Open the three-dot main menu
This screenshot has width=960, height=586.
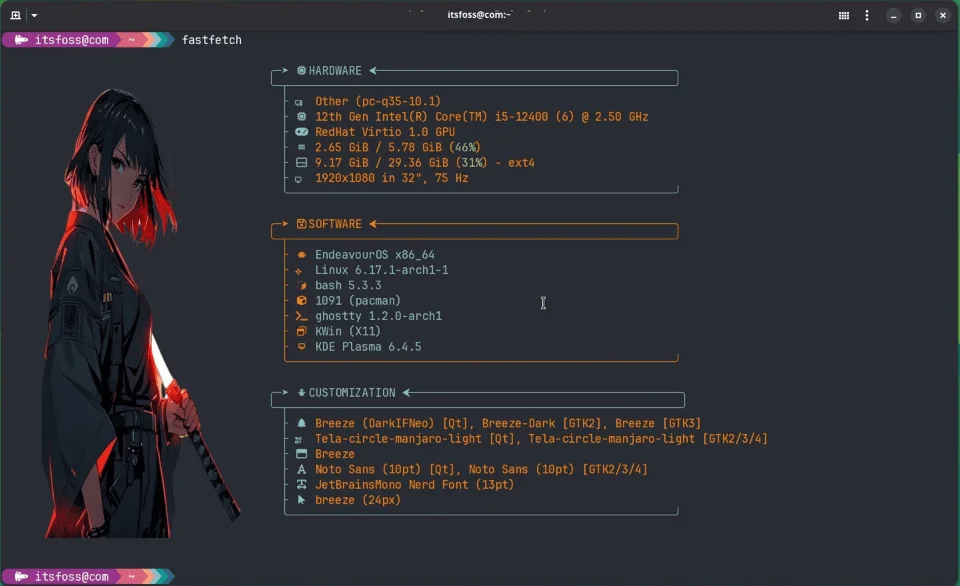[867, 15]
